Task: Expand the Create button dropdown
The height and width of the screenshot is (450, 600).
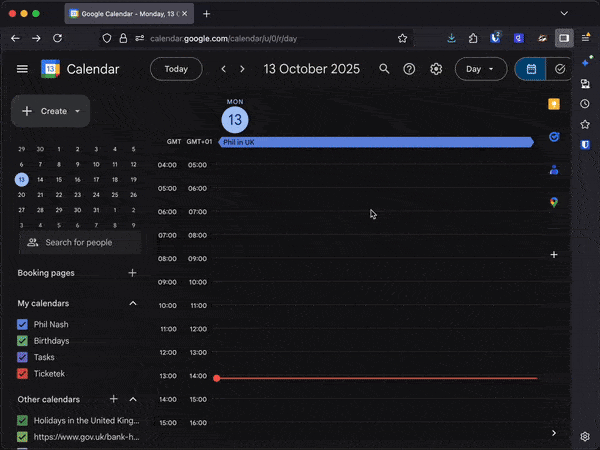Action: (x=77, y=111)
